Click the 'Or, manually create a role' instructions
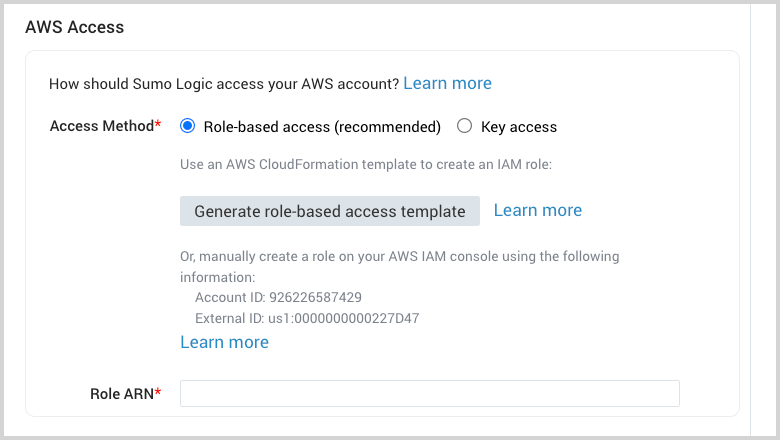 399,257
